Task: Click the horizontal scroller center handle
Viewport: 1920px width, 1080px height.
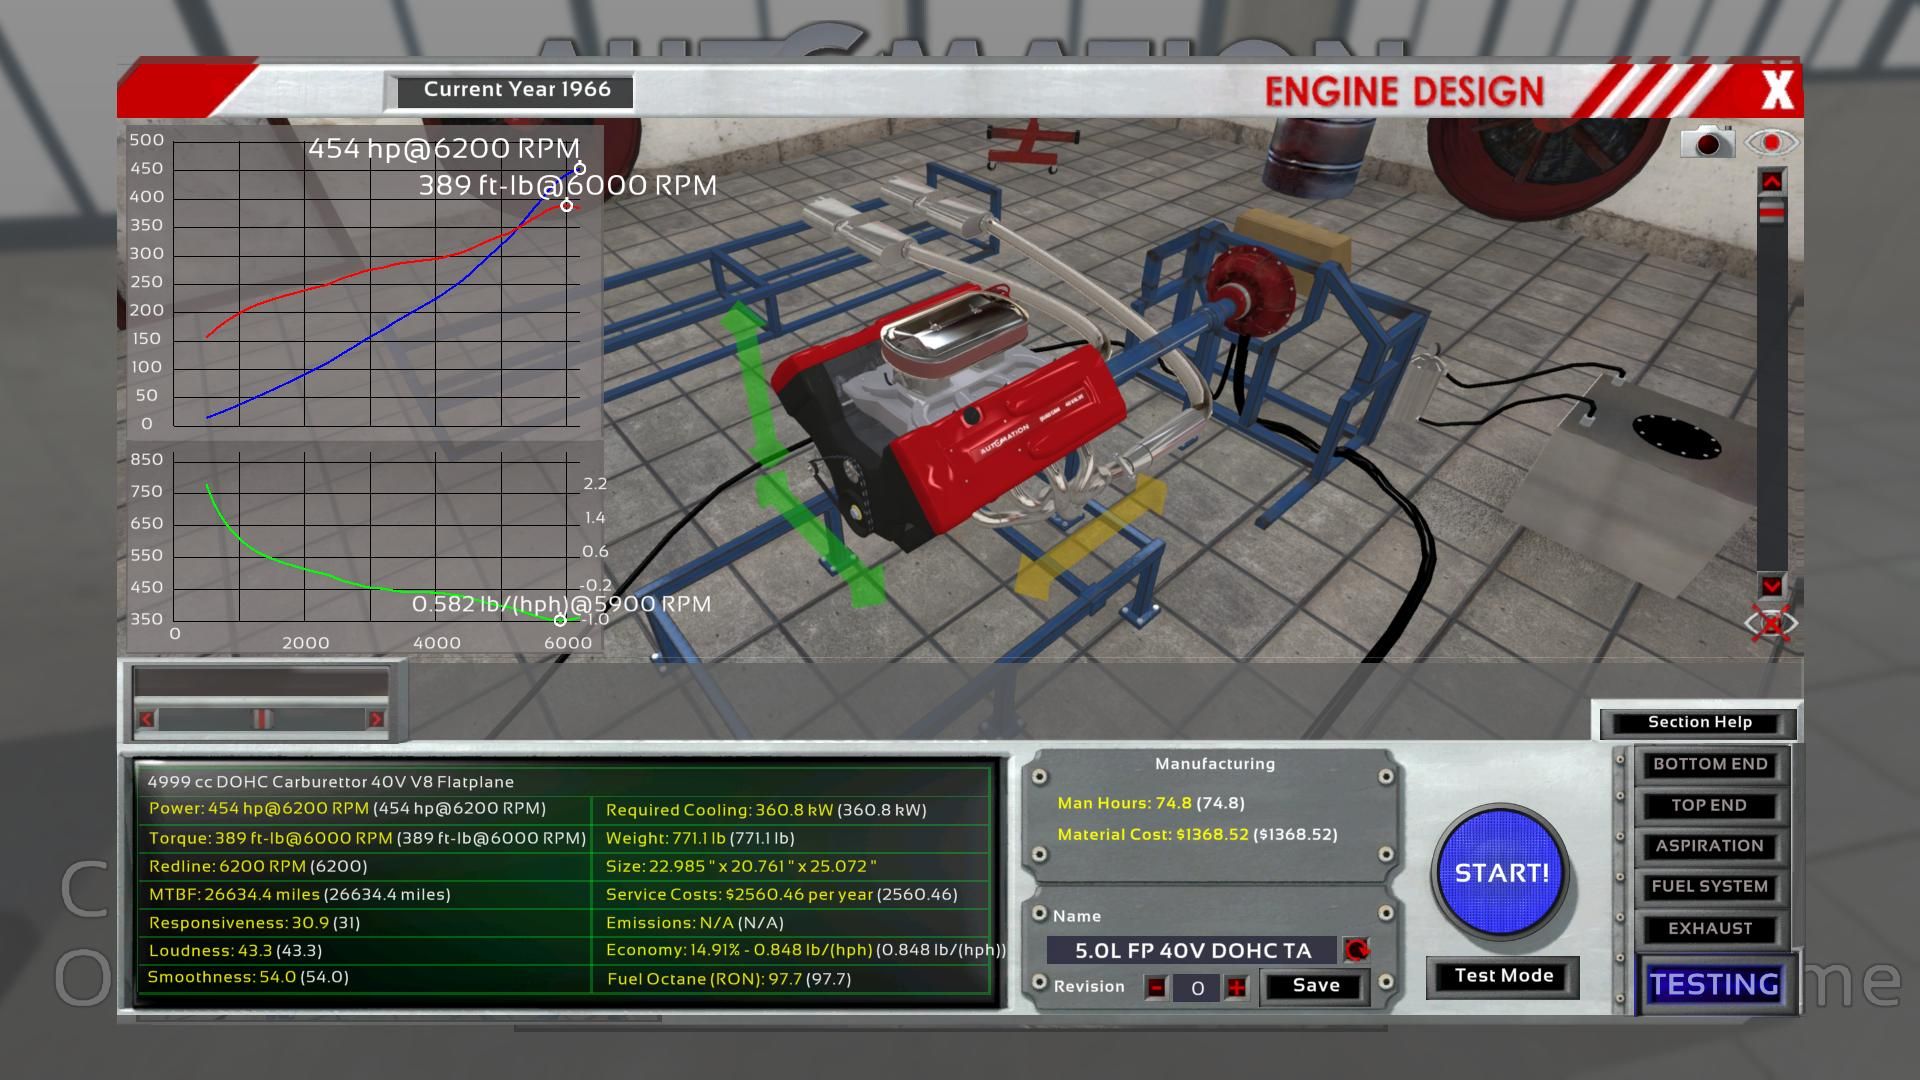Action: pyautogui.click(x=261, y=719)
